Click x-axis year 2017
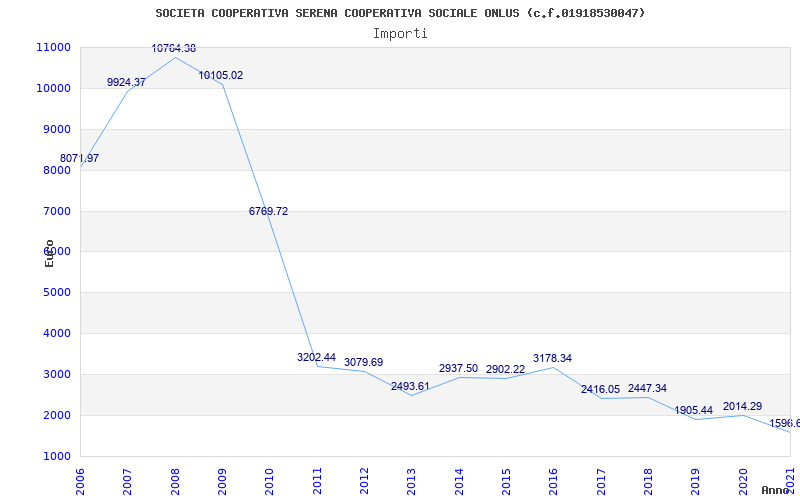 pyautogui.click(x=602, y=482)
